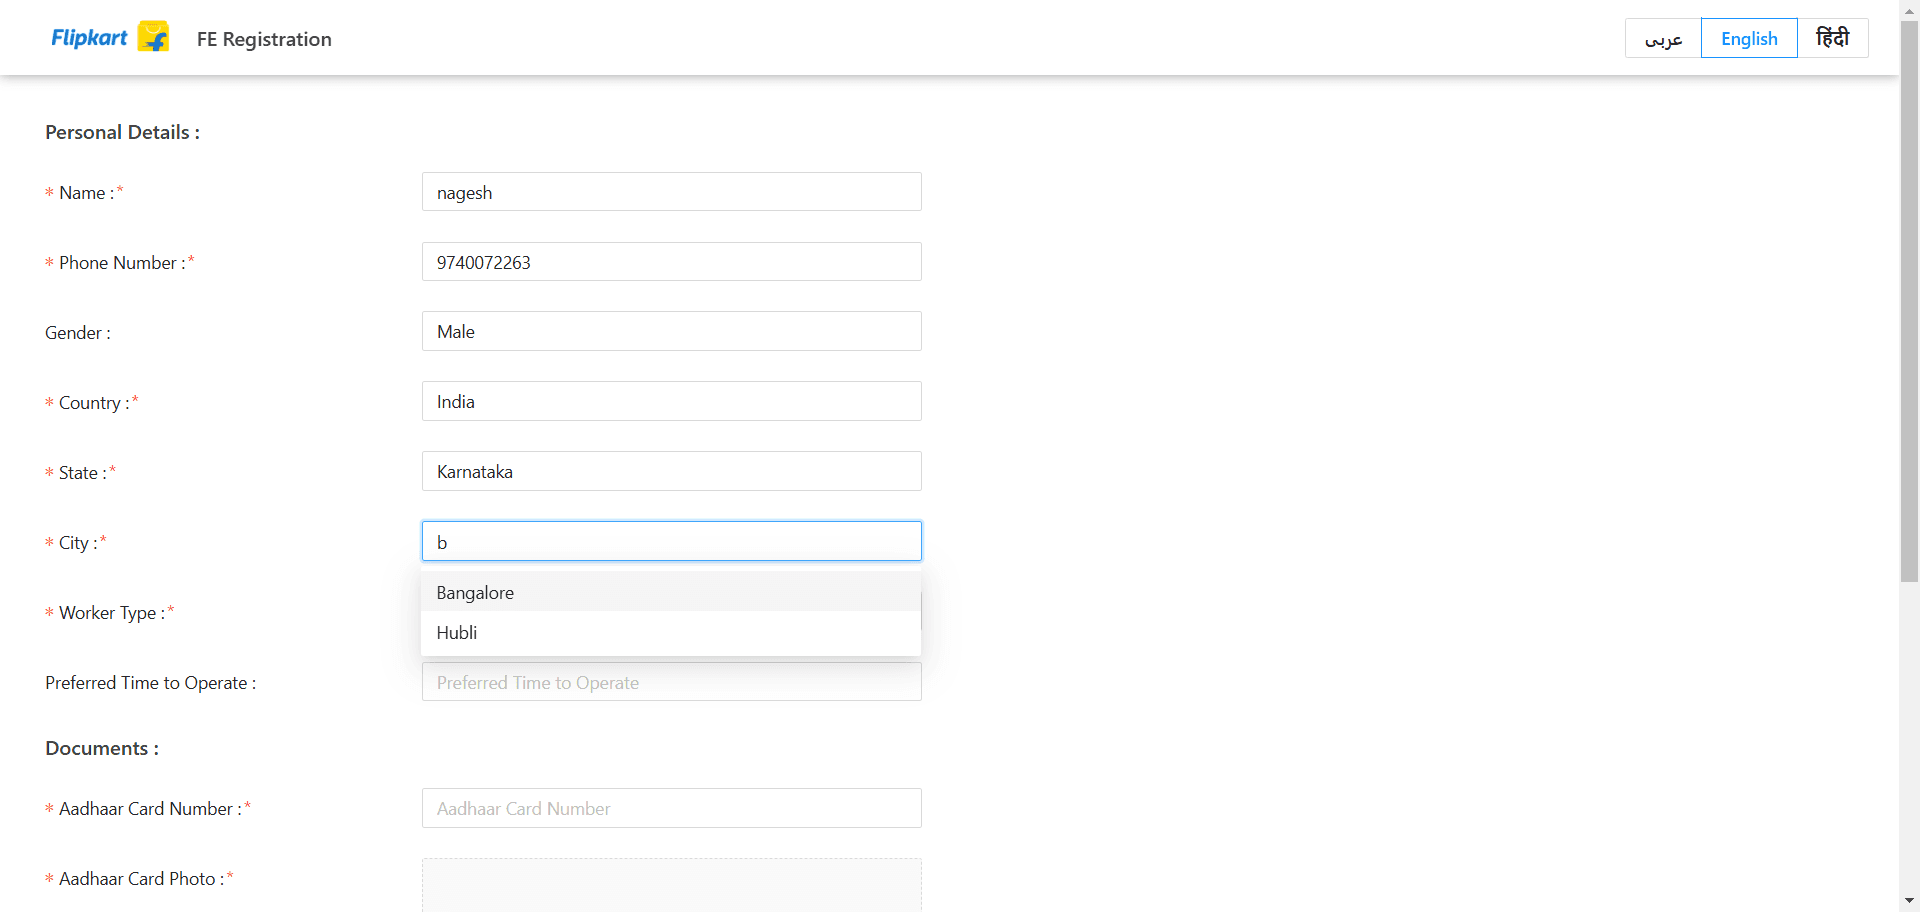Open the Country dropdown showing India
The height and width of the screenshot is (912, 1920).
[x=671, y=401]
